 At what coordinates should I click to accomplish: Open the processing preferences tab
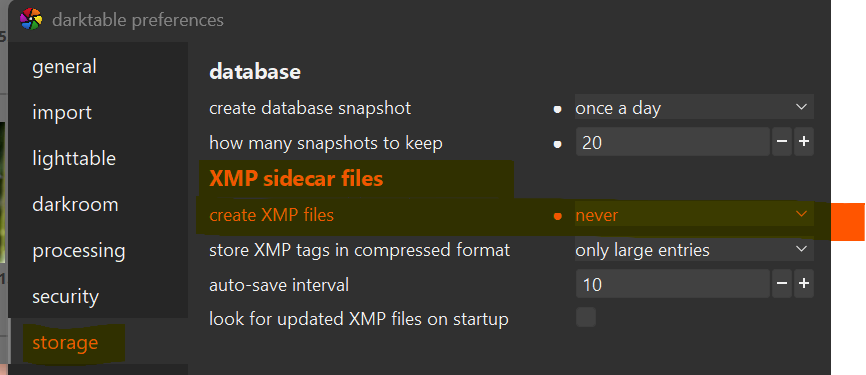(x=79, y=251)
